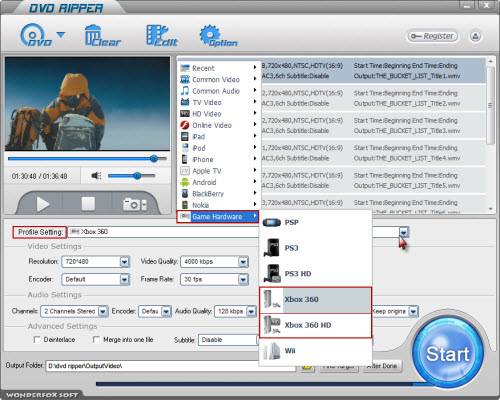Click the Register key button
Screen dimensions: 500x400
[x=432, y=36]
